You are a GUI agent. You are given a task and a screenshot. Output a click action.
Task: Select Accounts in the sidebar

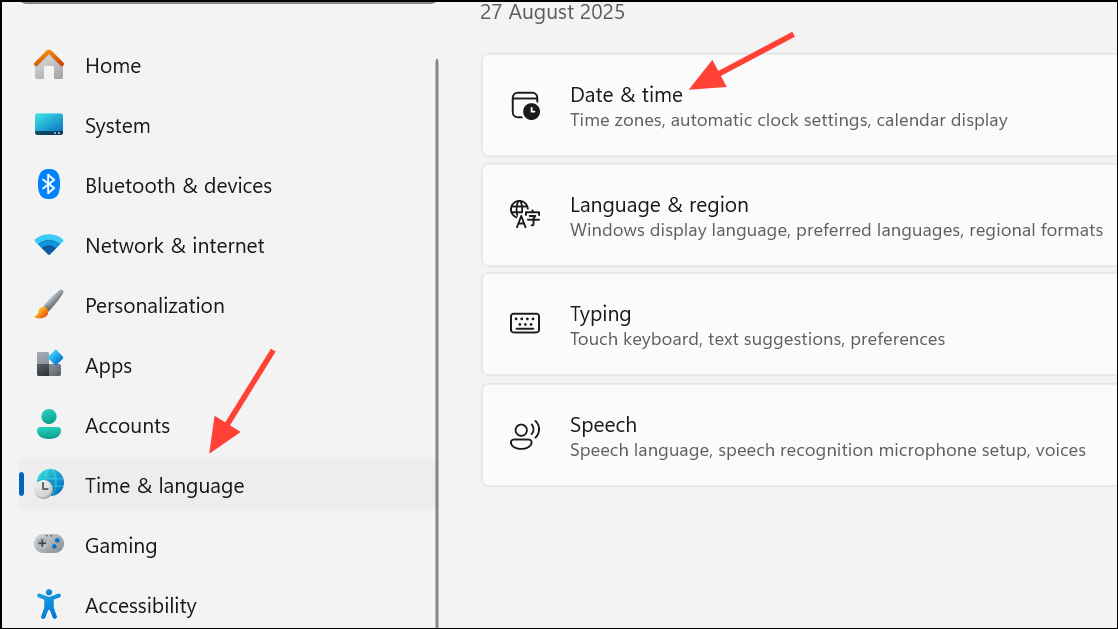[x=128, y=426]
